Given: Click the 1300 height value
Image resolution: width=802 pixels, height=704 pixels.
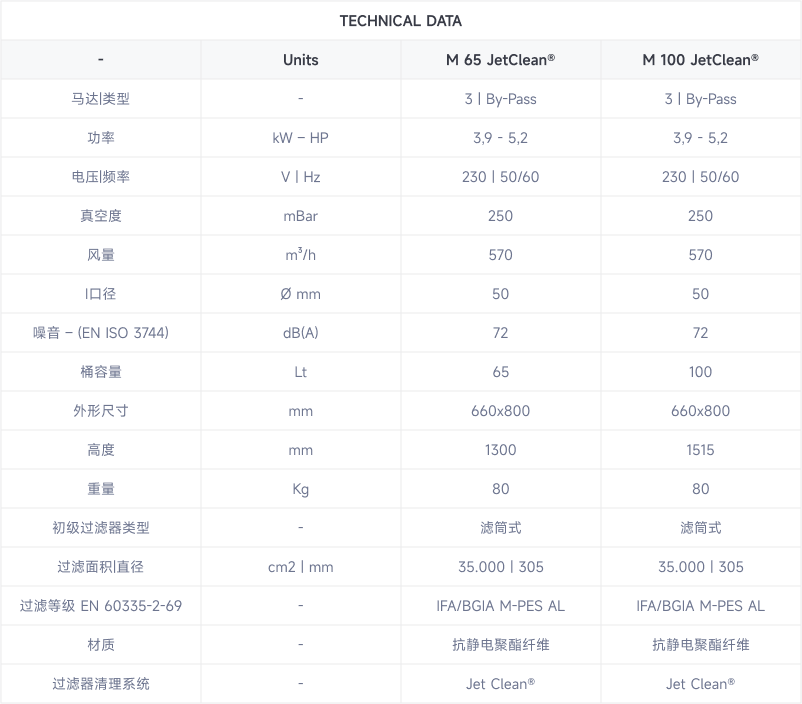Looking at the screenshot, I should point(500,450).
